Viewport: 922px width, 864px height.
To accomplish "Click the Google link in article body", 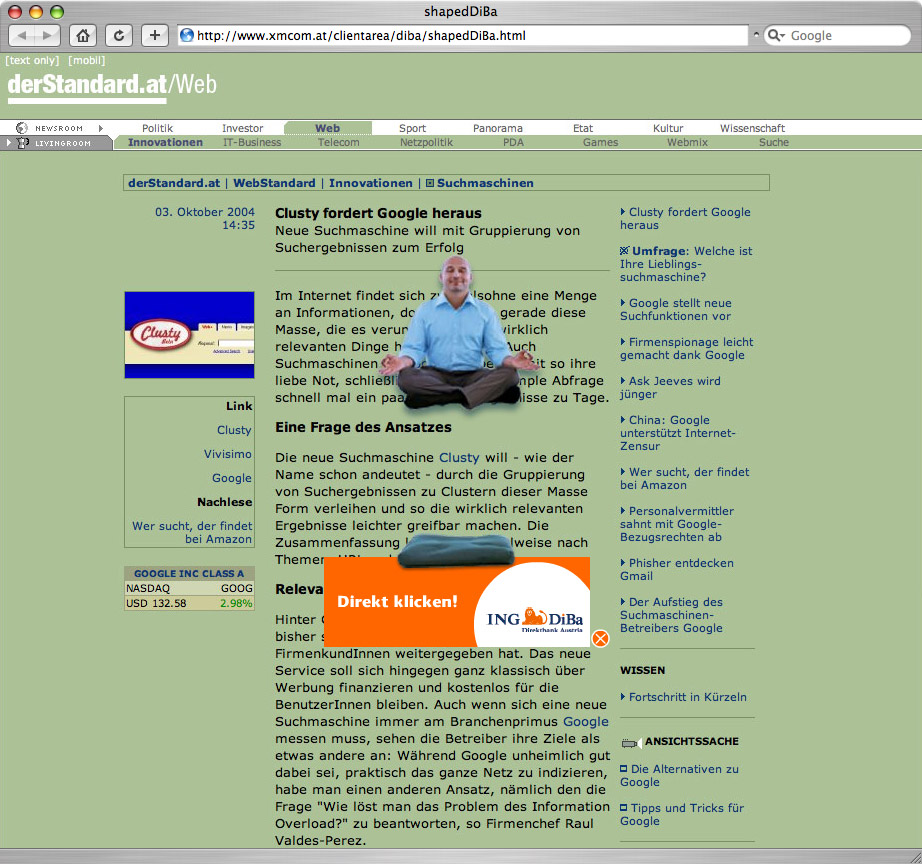I will click(586, 722).
